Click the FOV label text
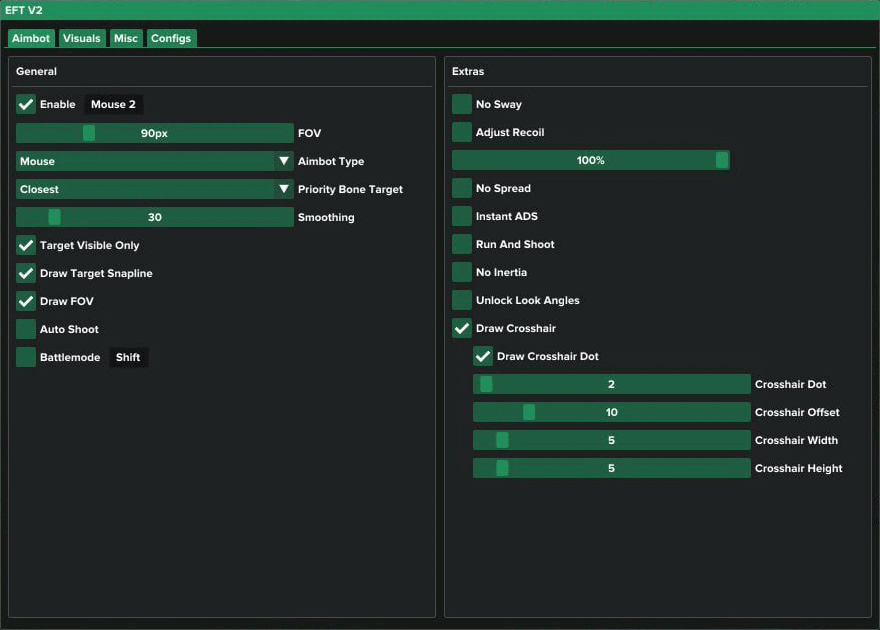880x630 pixels. (309, 133)
